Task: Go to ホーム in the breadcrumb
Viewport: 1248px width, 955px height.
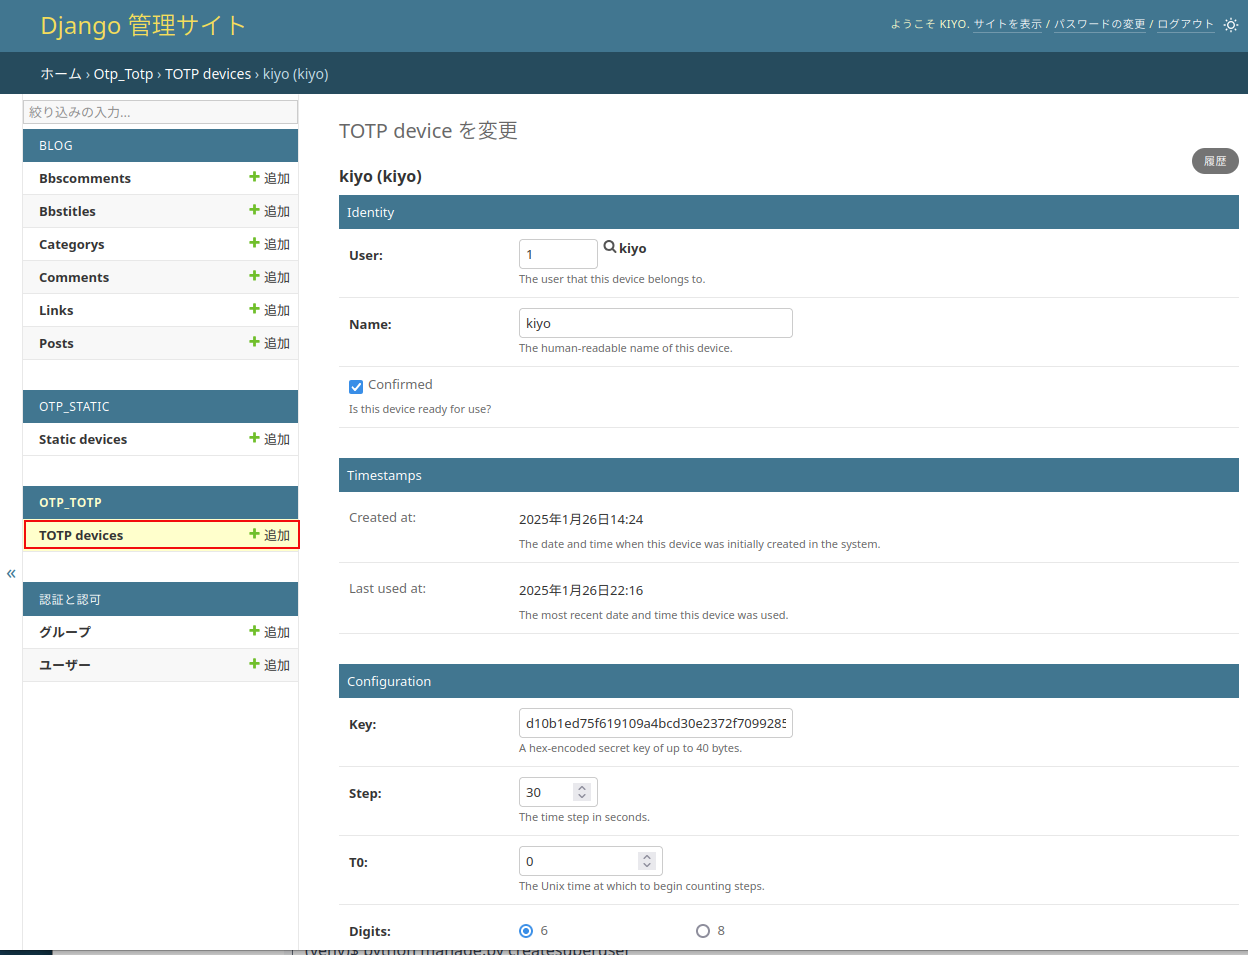Action: tap(61, 74)
